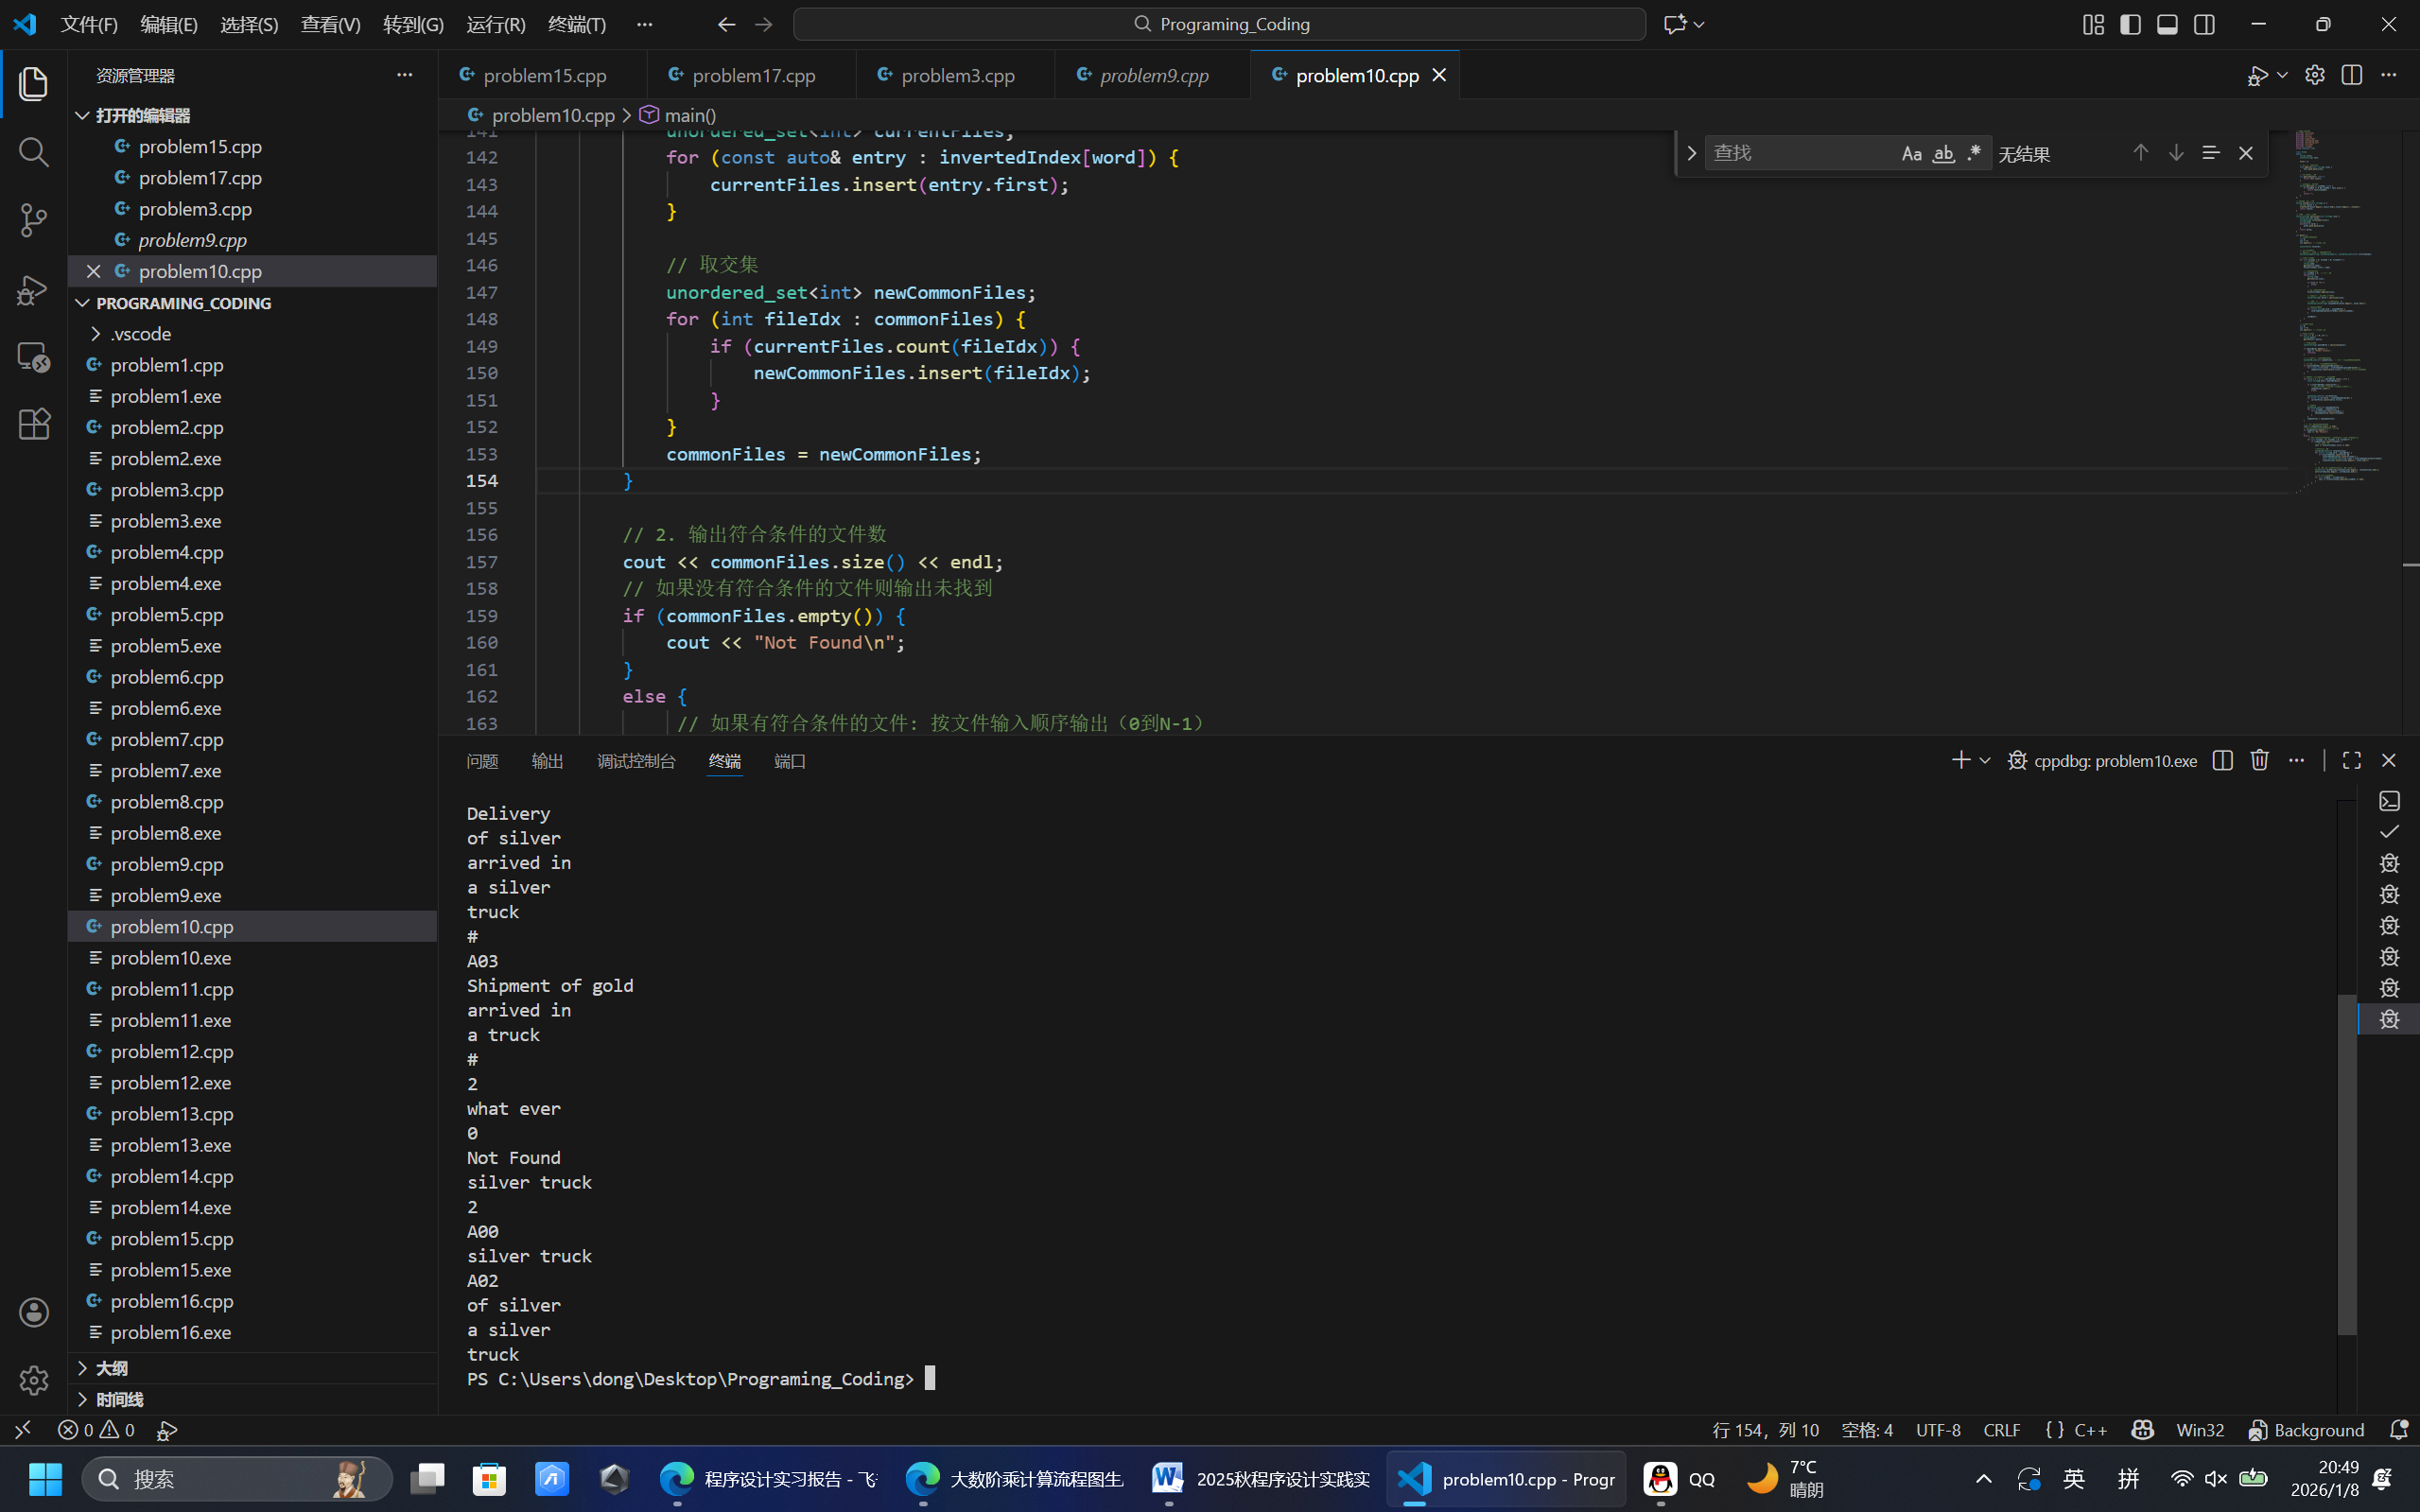Toggle the secondary side bar visibility

[2204, 24]
